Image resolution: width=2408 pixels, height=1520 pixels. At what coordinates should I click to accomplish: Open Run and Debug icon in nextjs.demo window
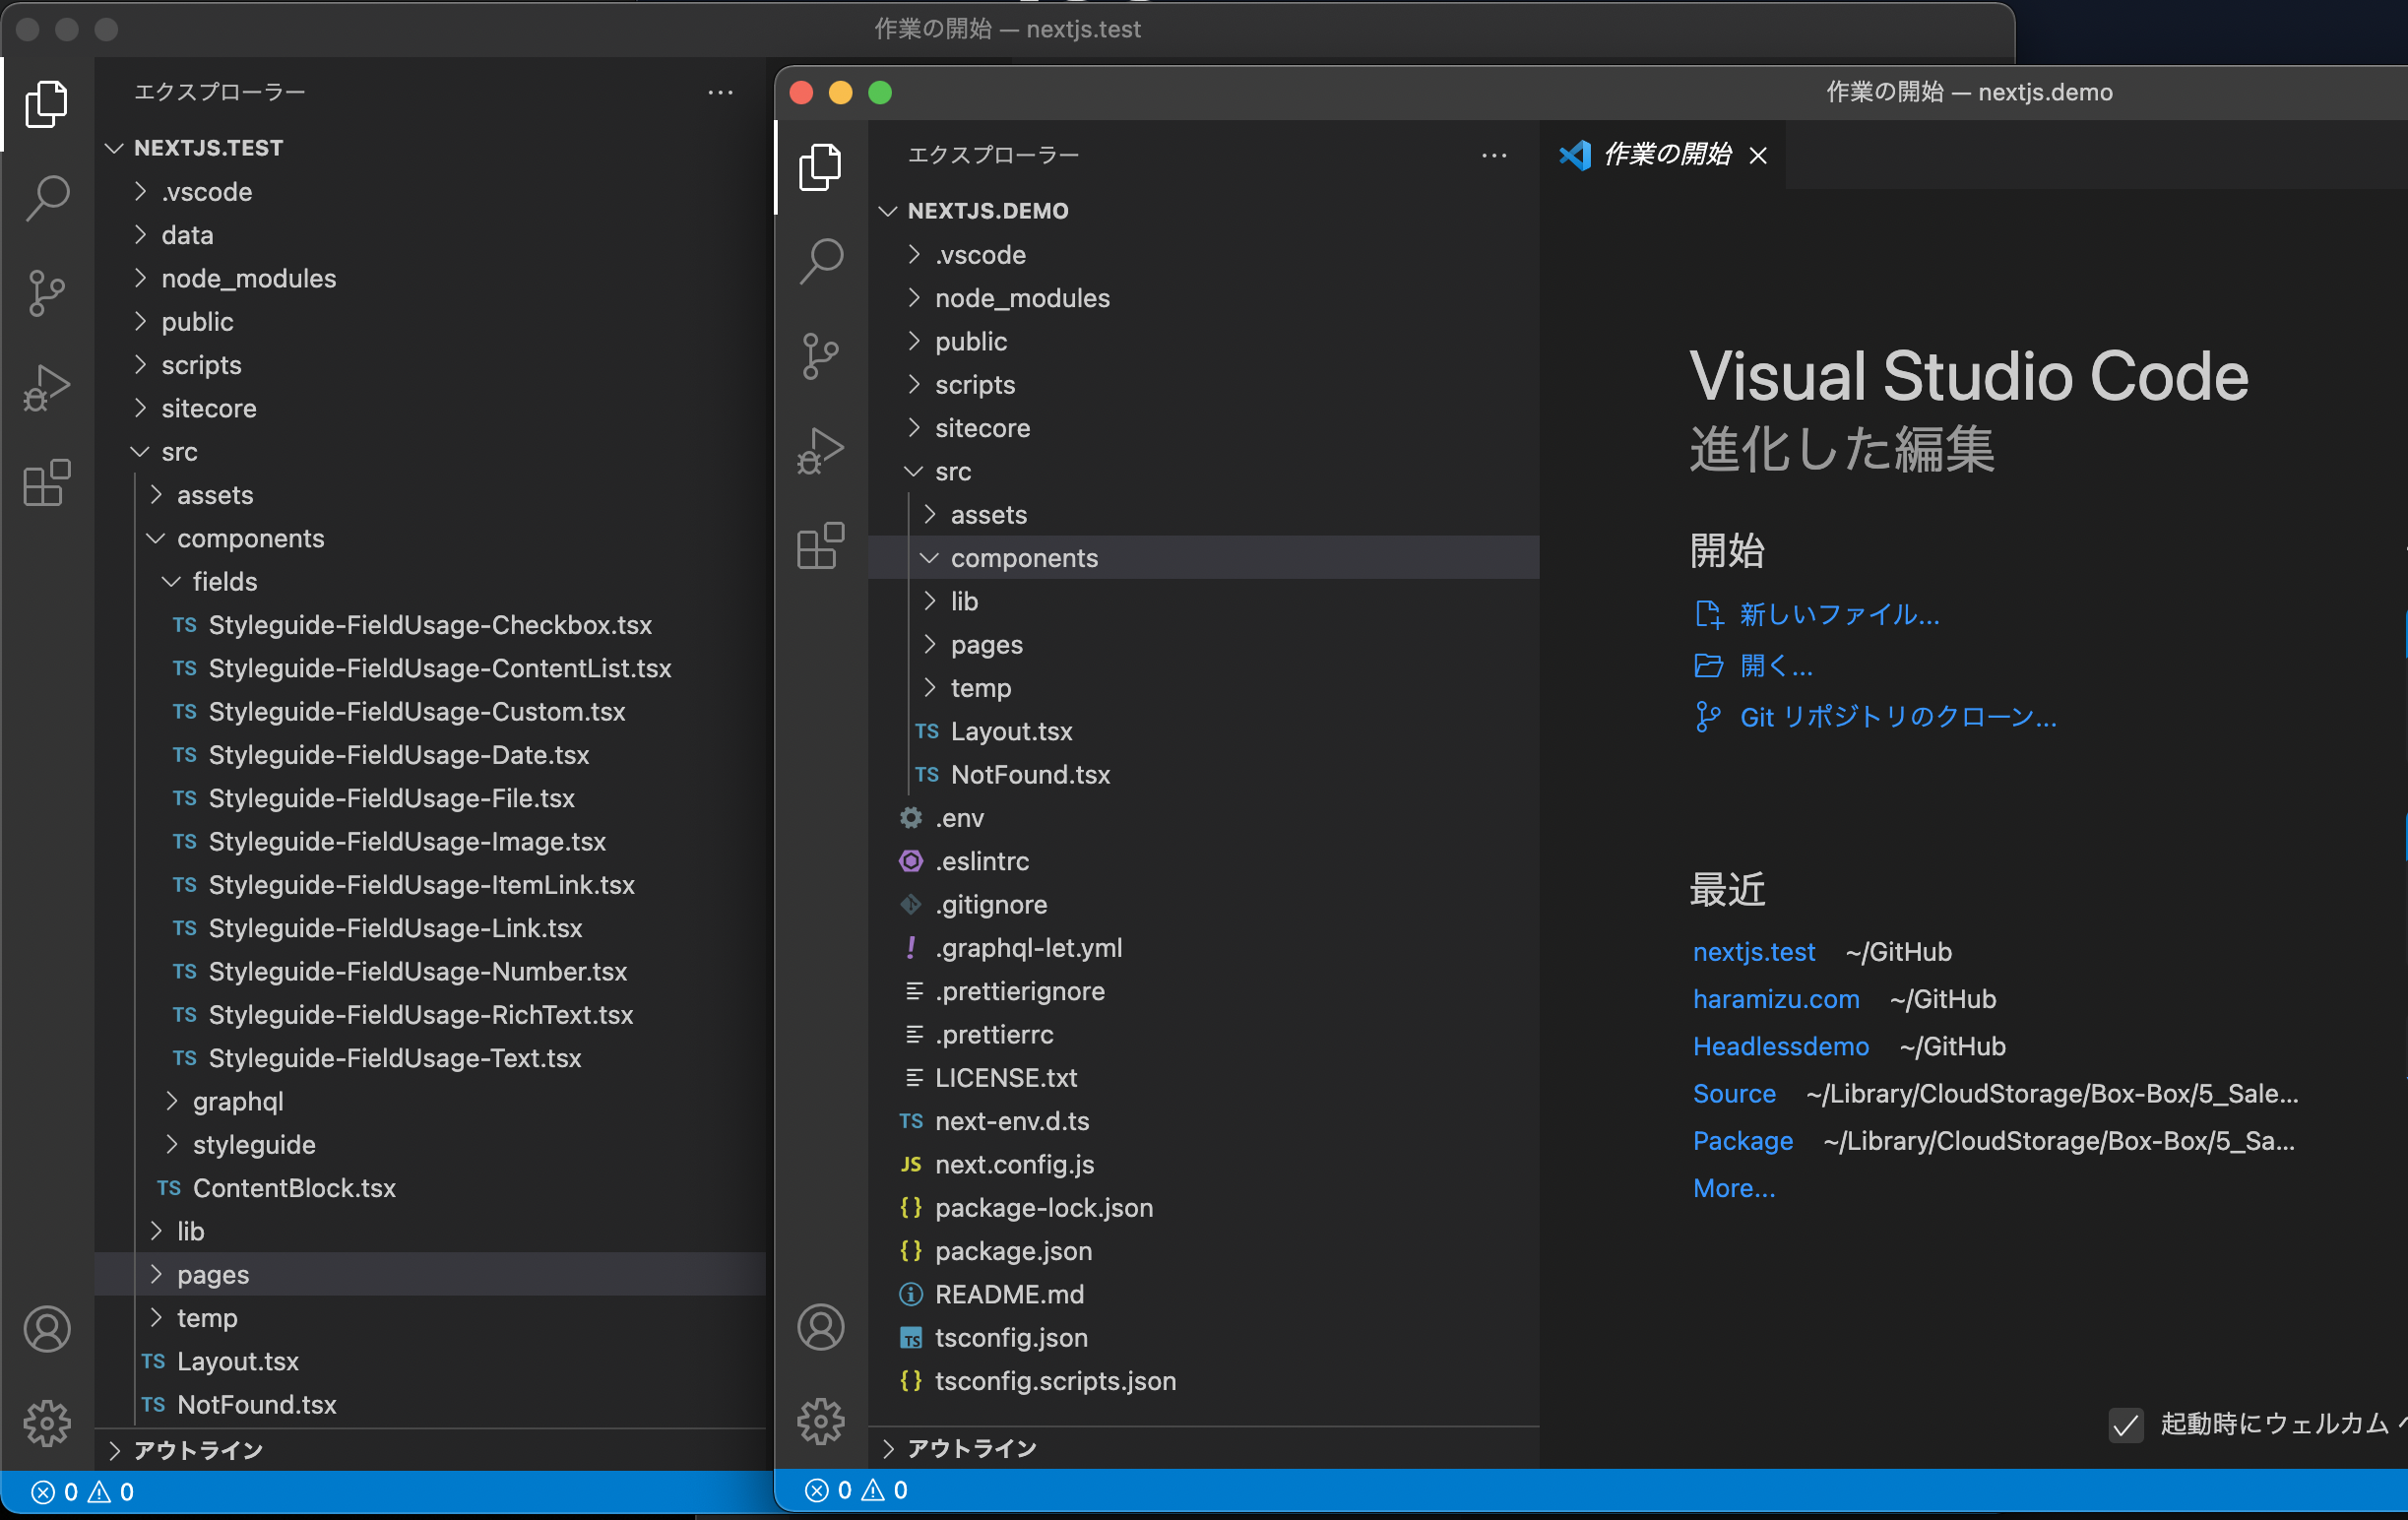point(821,451)
